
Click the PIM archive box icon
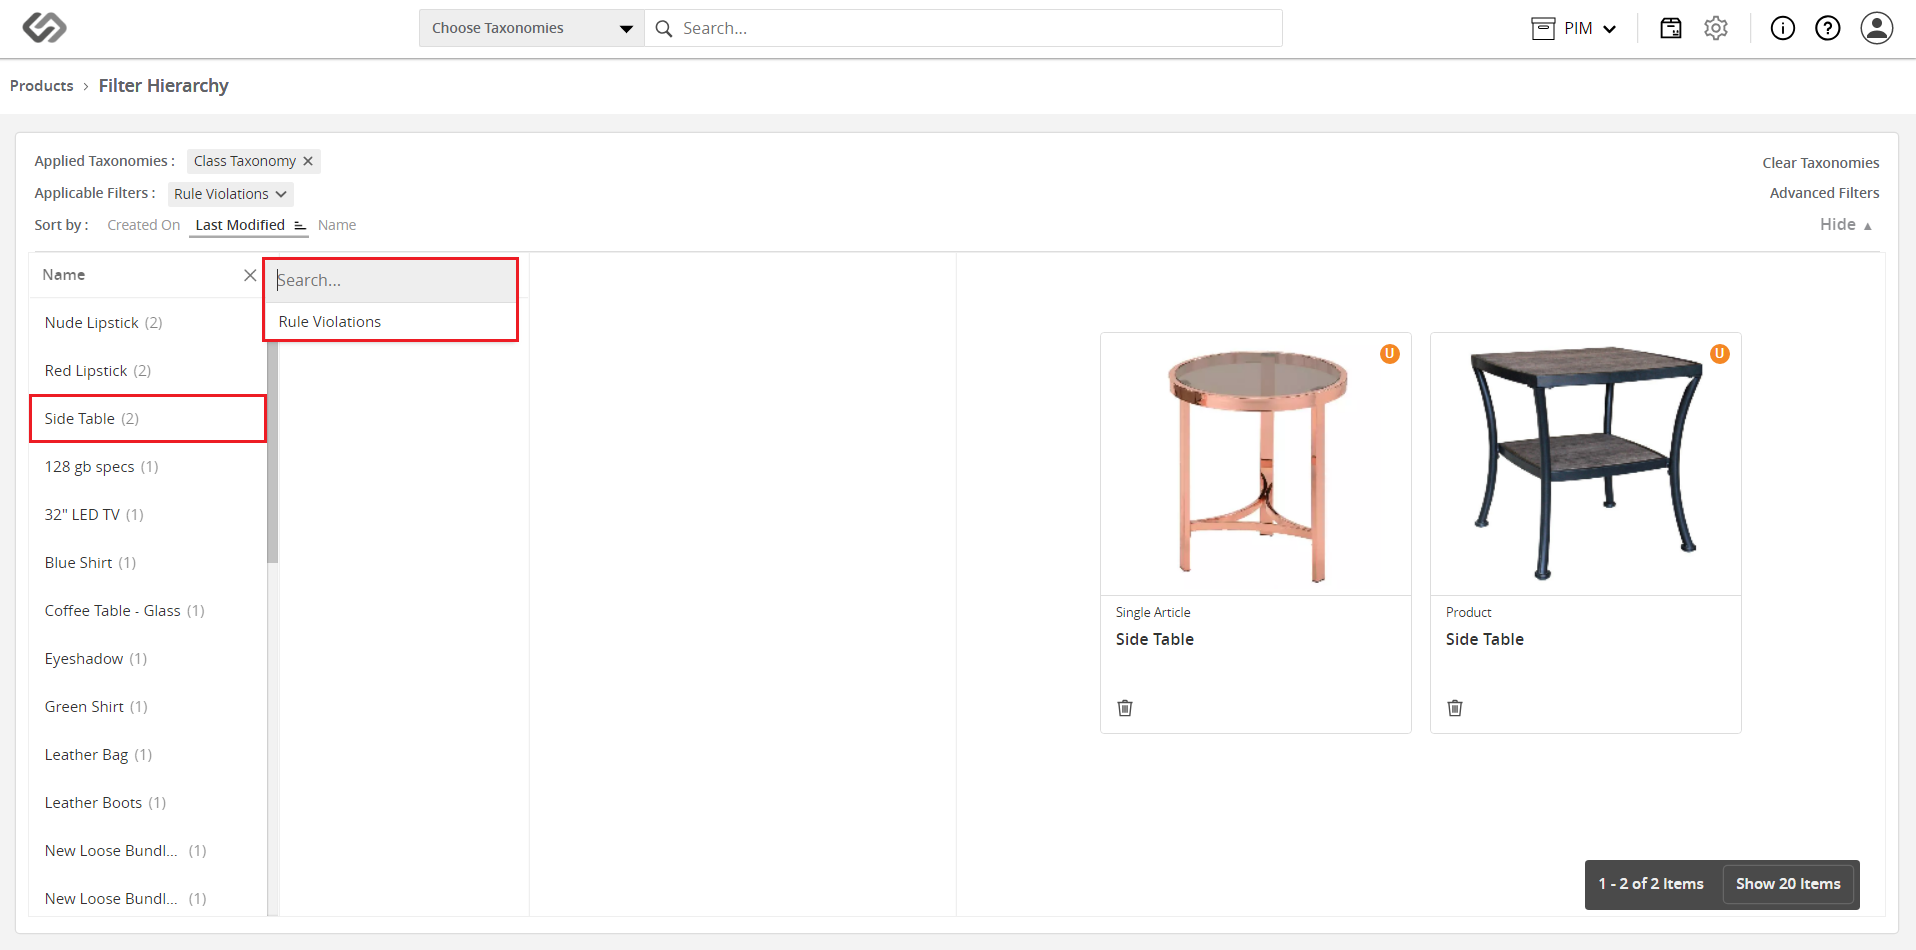[x=1543, y=28]
